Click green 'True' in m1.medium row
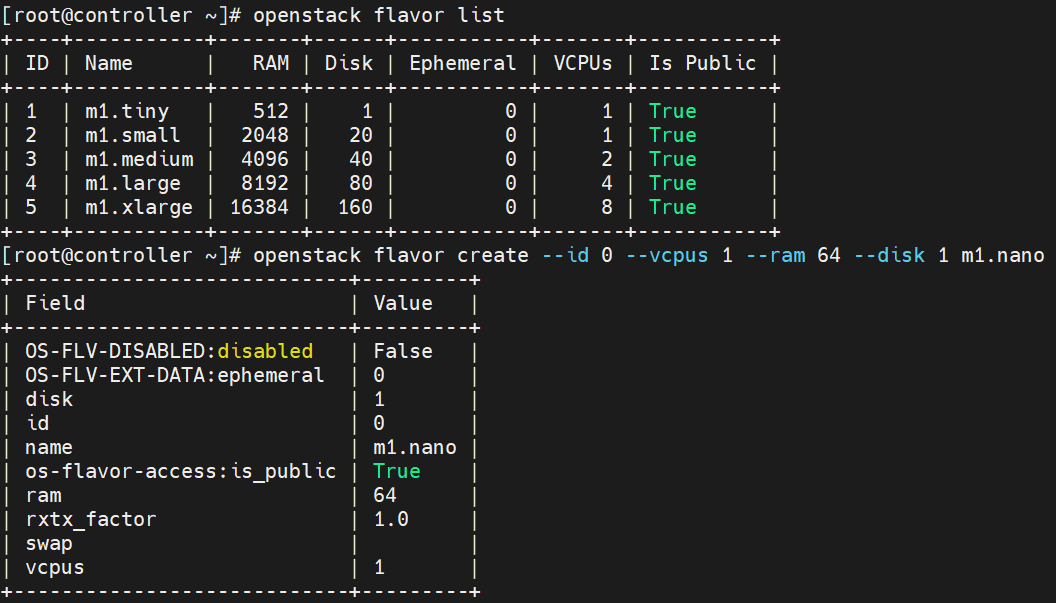The width and height of the screenshot is (1056, 603). (x=673, y=159)
